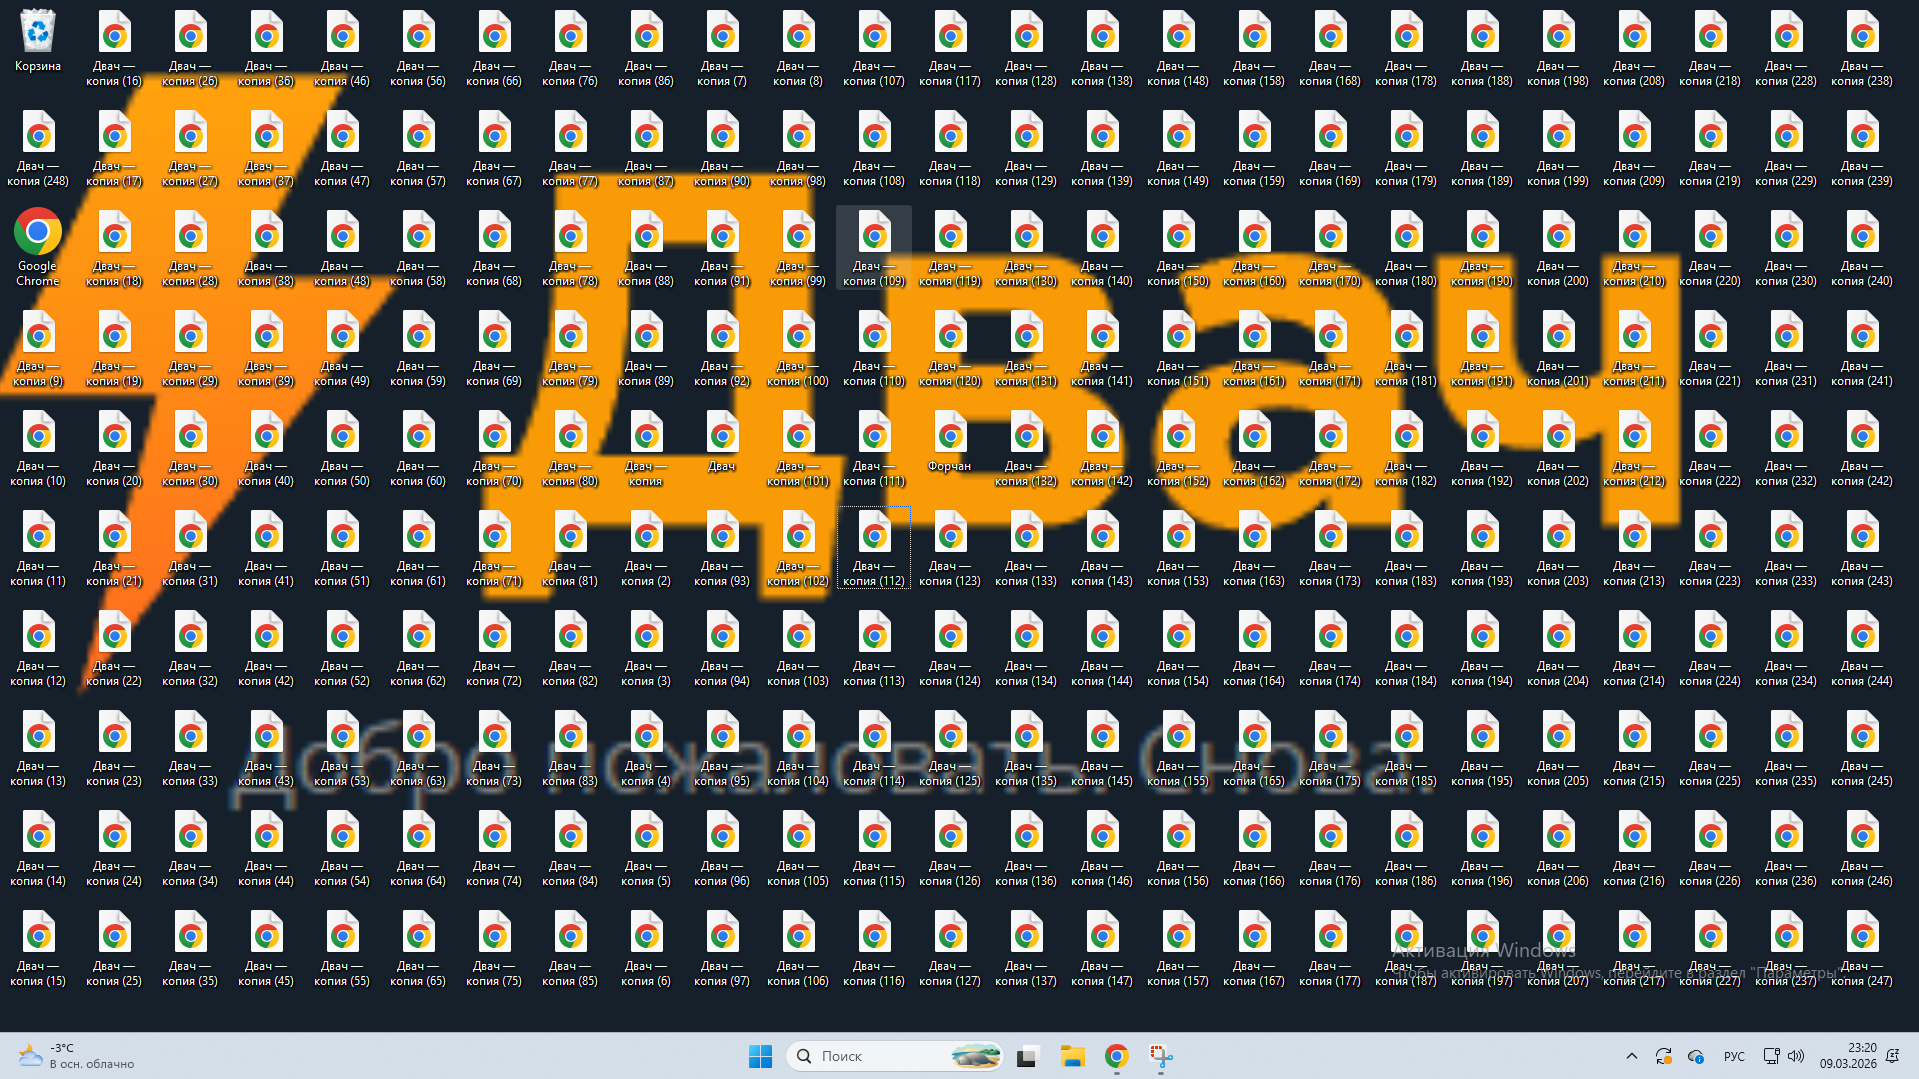This screenshot has width=1919, height=1079.
Task: Select the Форчан desktop shortcut
Action: (x=950, y=442)
